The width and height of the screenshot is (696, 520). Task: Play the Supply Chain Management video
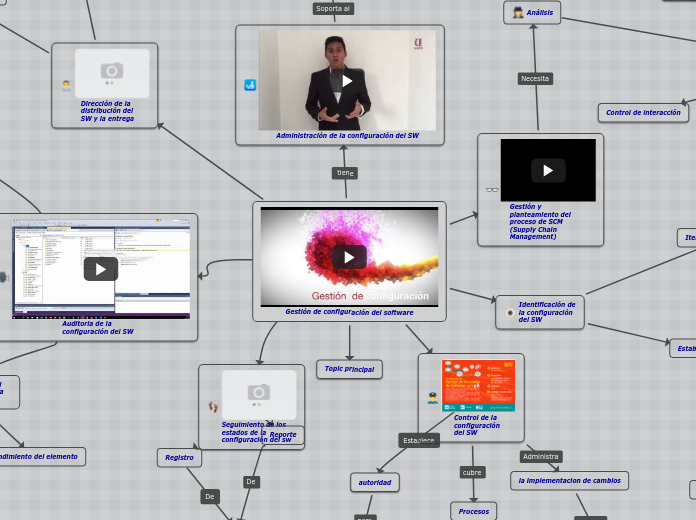(x=548, y=171)
